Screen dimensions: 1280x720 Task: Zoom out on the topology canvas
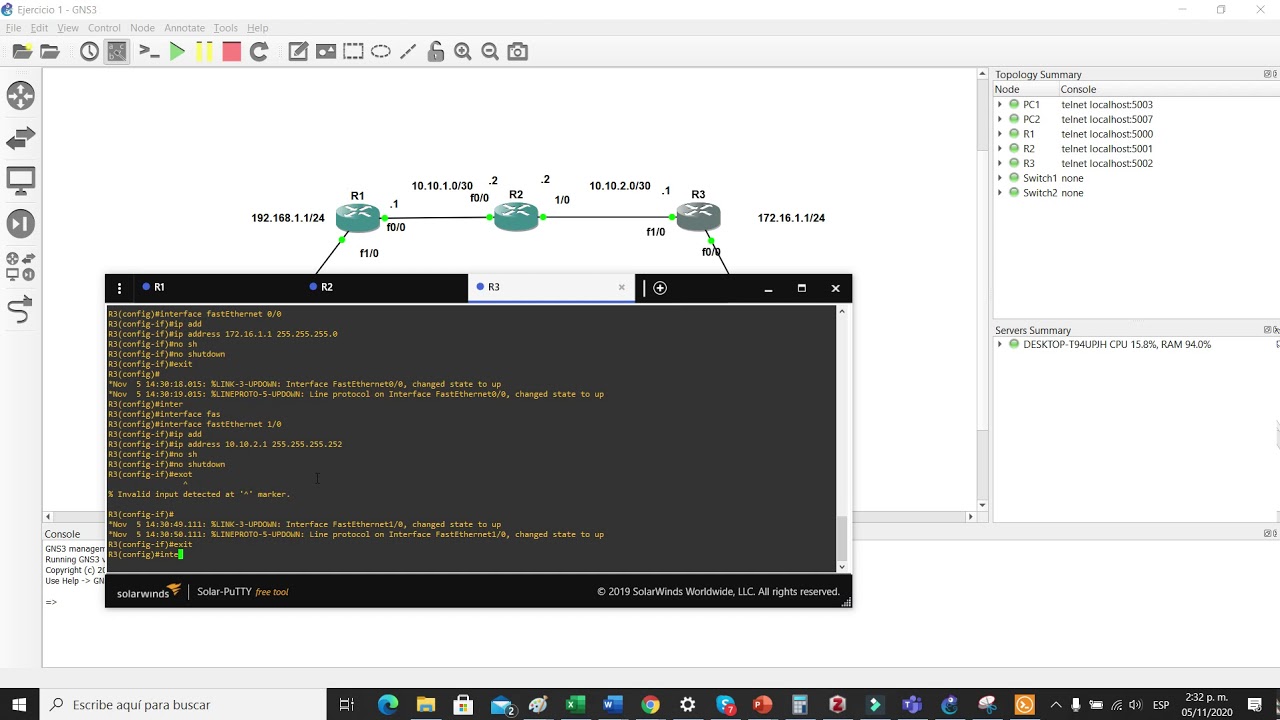point(490,52)
